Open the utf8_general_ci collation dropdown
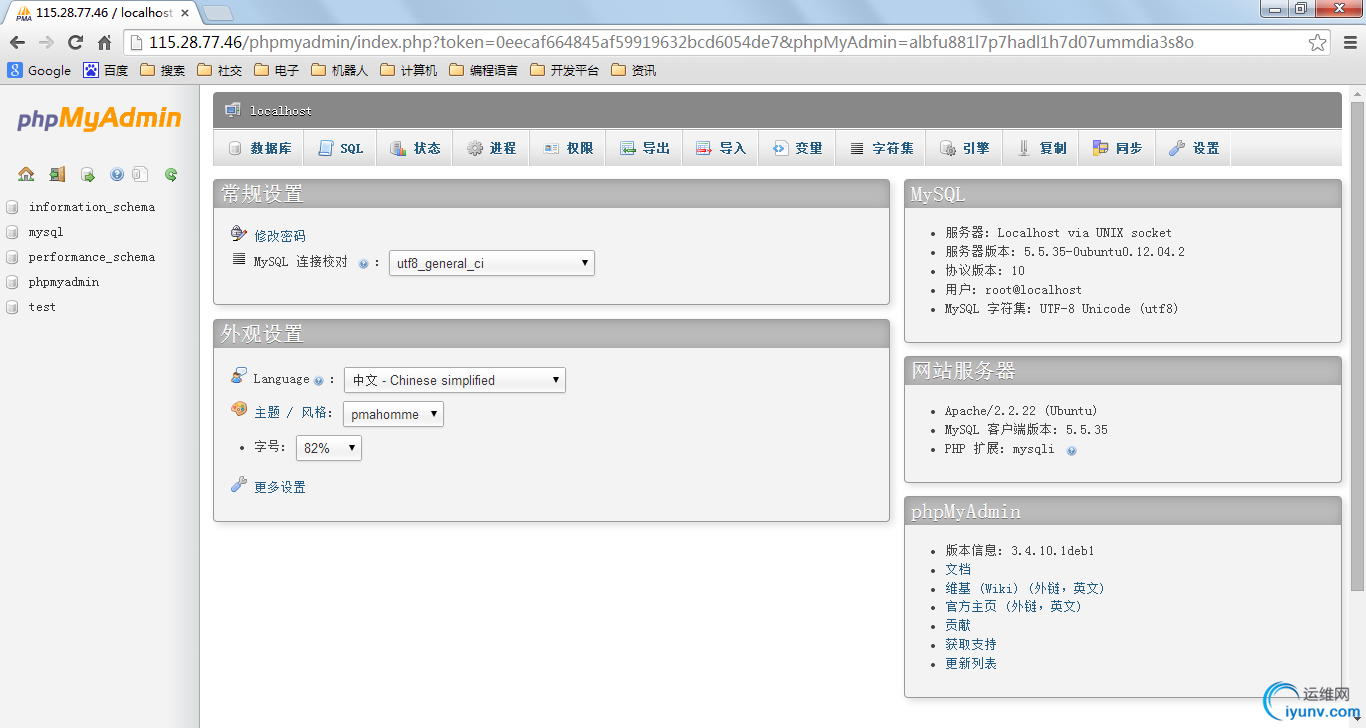This screenshot has height=728, width=1366. coord(491,263)
